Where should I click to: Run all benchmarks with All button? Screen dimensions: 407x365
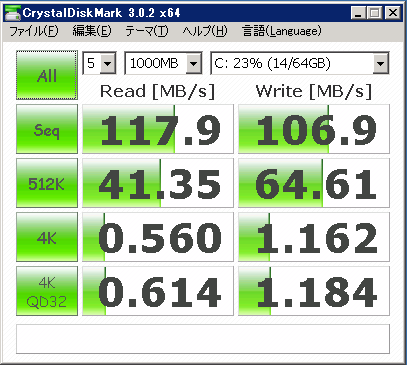click(47, 75)
